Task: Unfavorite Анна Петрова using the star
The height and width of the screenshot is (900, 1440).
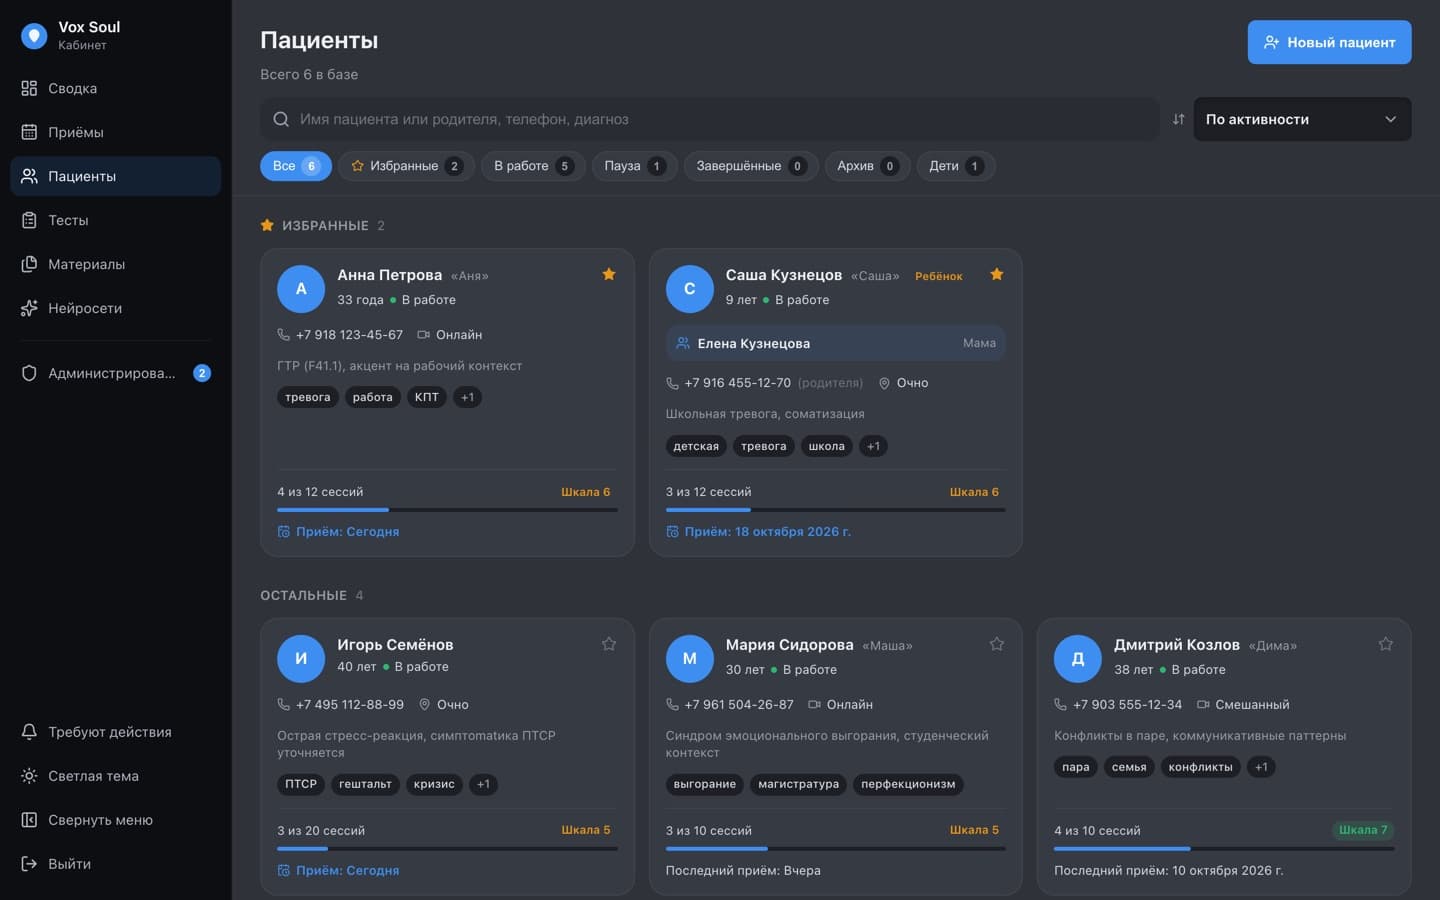Action: click(609, 275)
